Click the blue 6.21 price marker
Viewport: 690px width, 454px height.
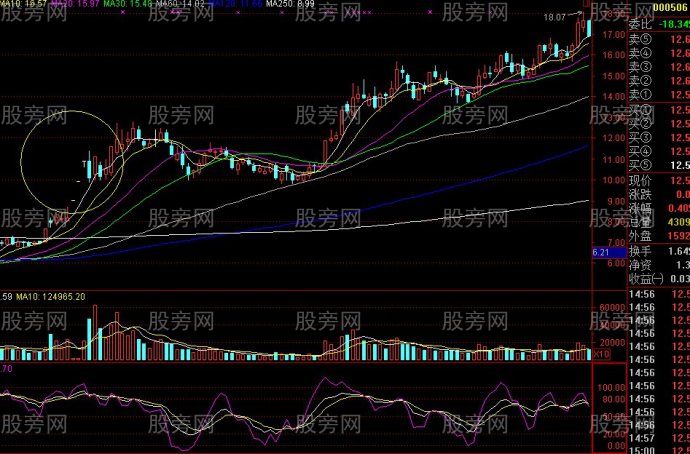[609, 253]
